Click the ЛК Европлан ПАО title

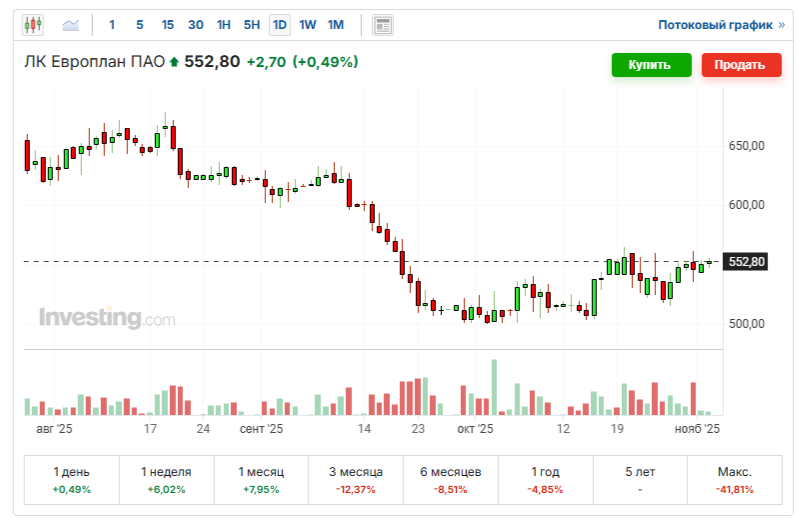click(95, 62)
